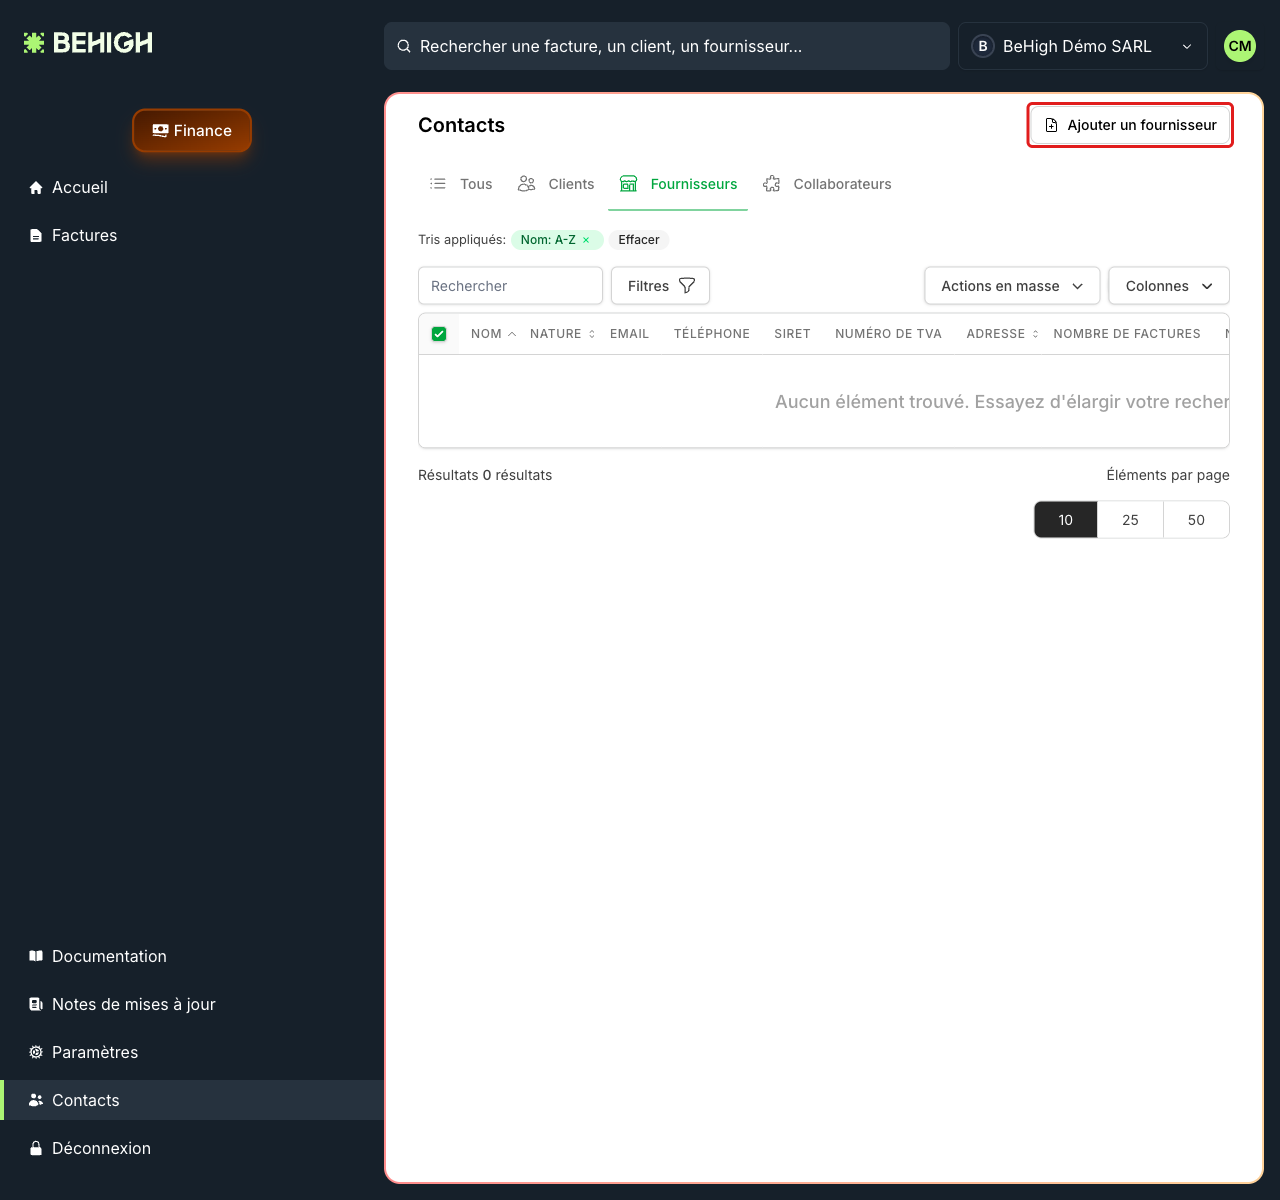
Task: Switch to the Tous tab
Action: [x=461, y=184]
